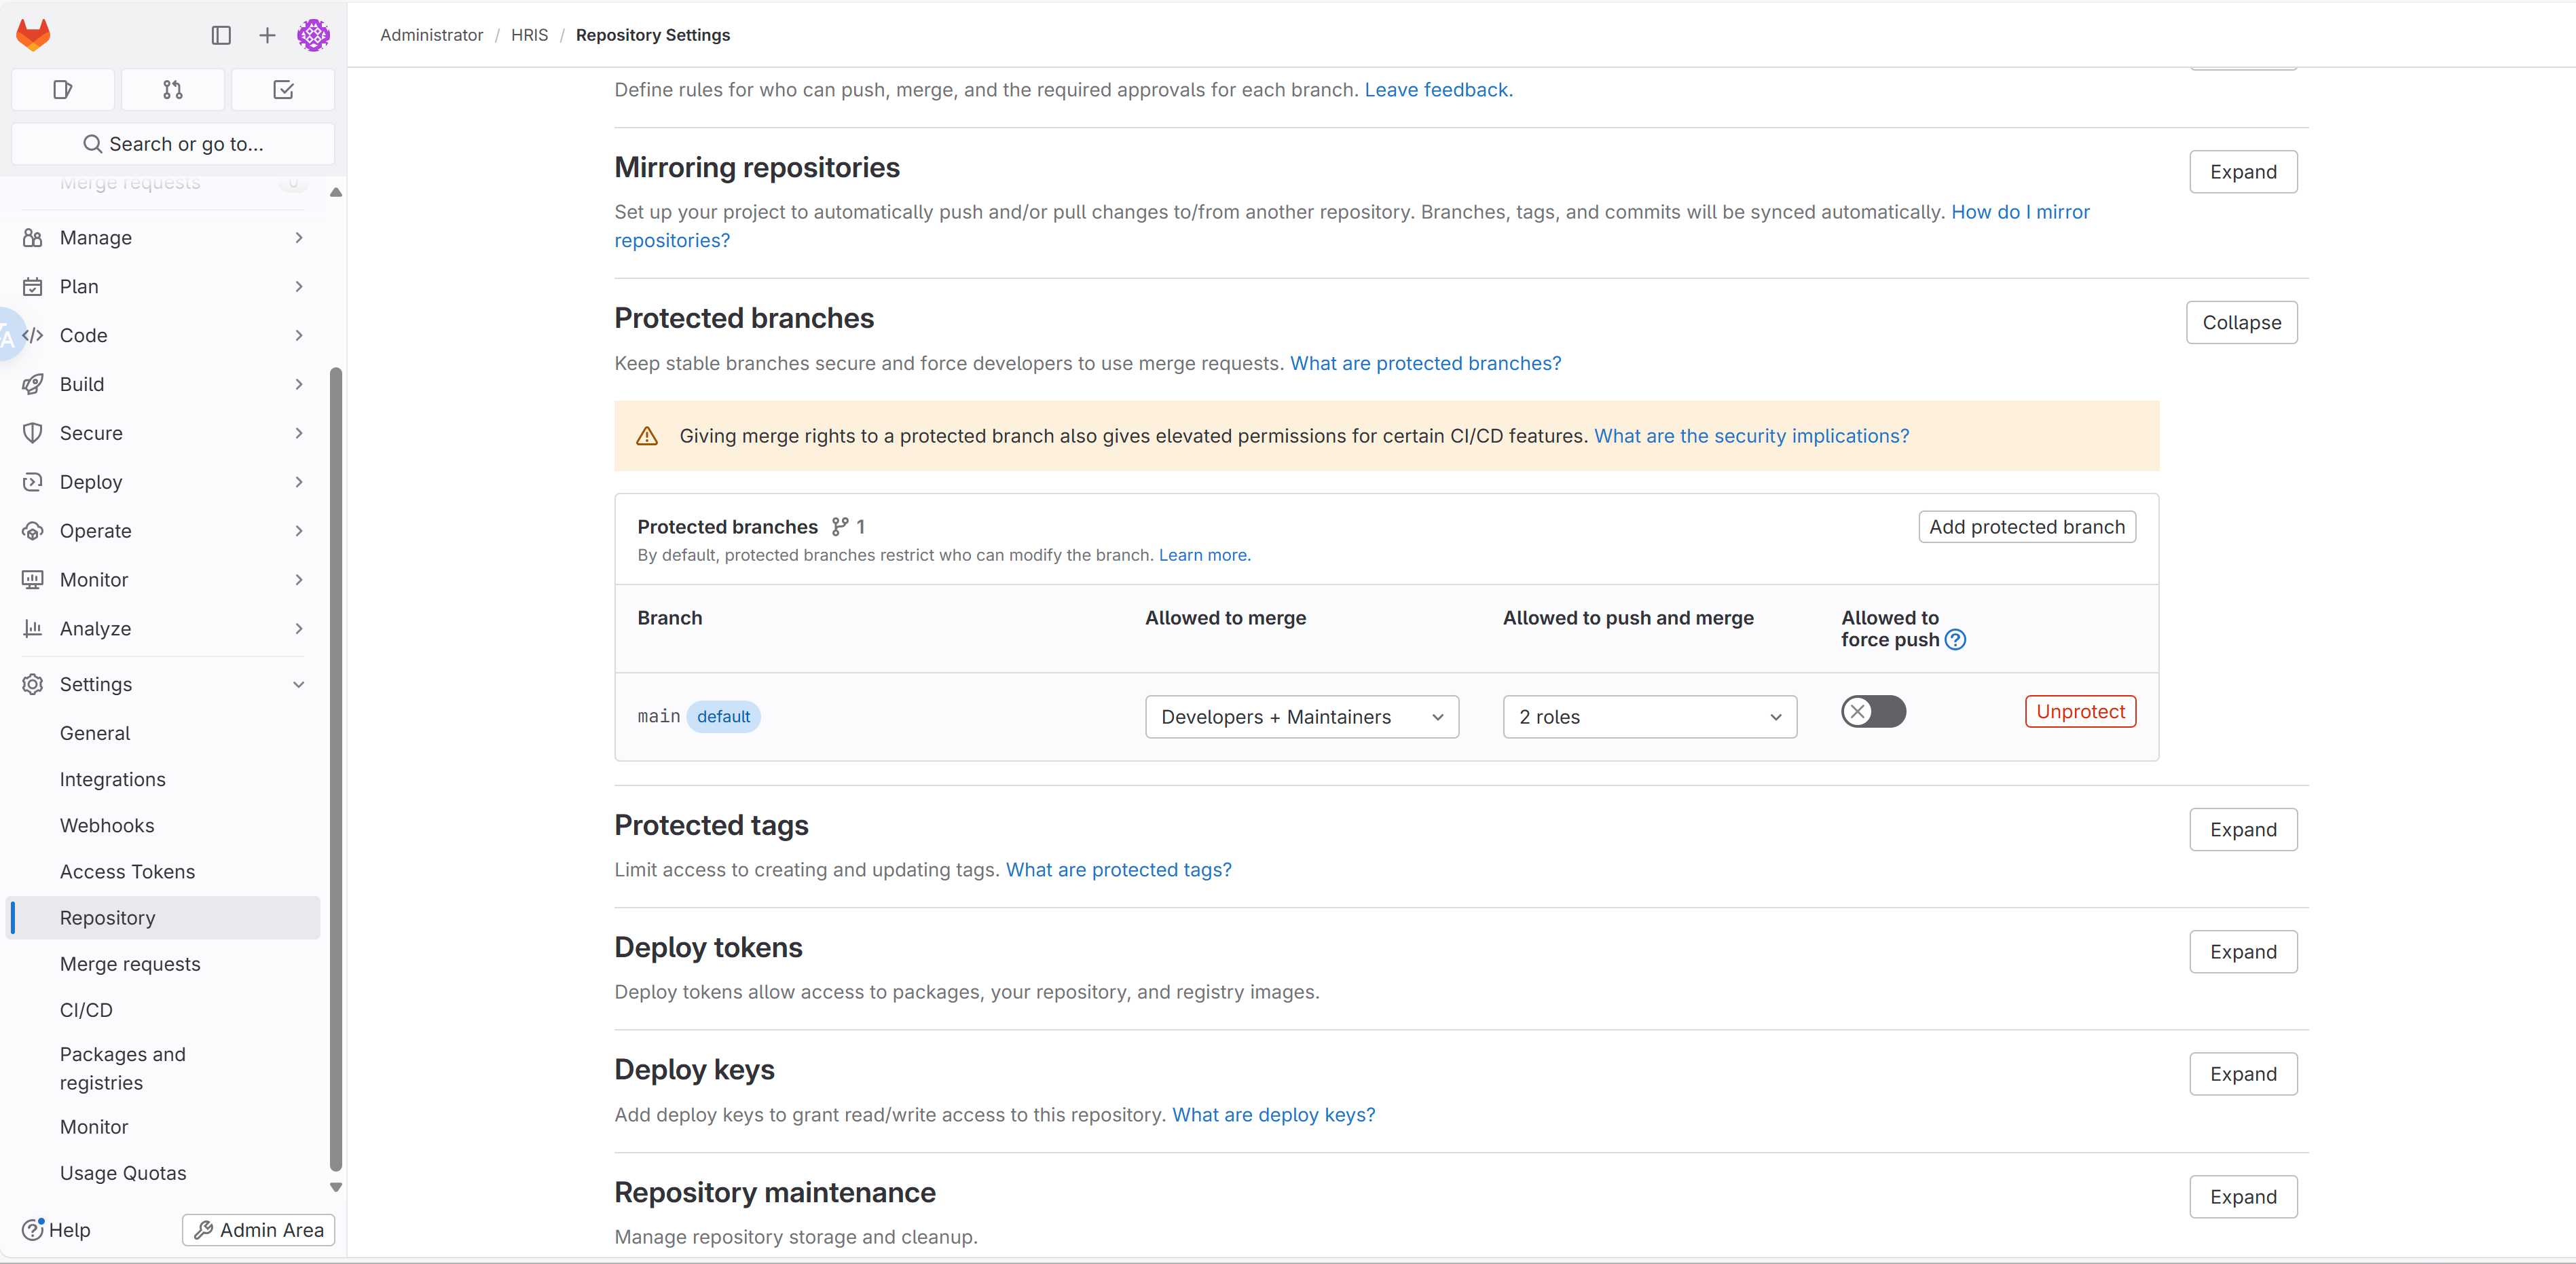Viewport: 2576px width, 1264px height.
Task: Expand the Analyze menu chevron
Action: 299,629
